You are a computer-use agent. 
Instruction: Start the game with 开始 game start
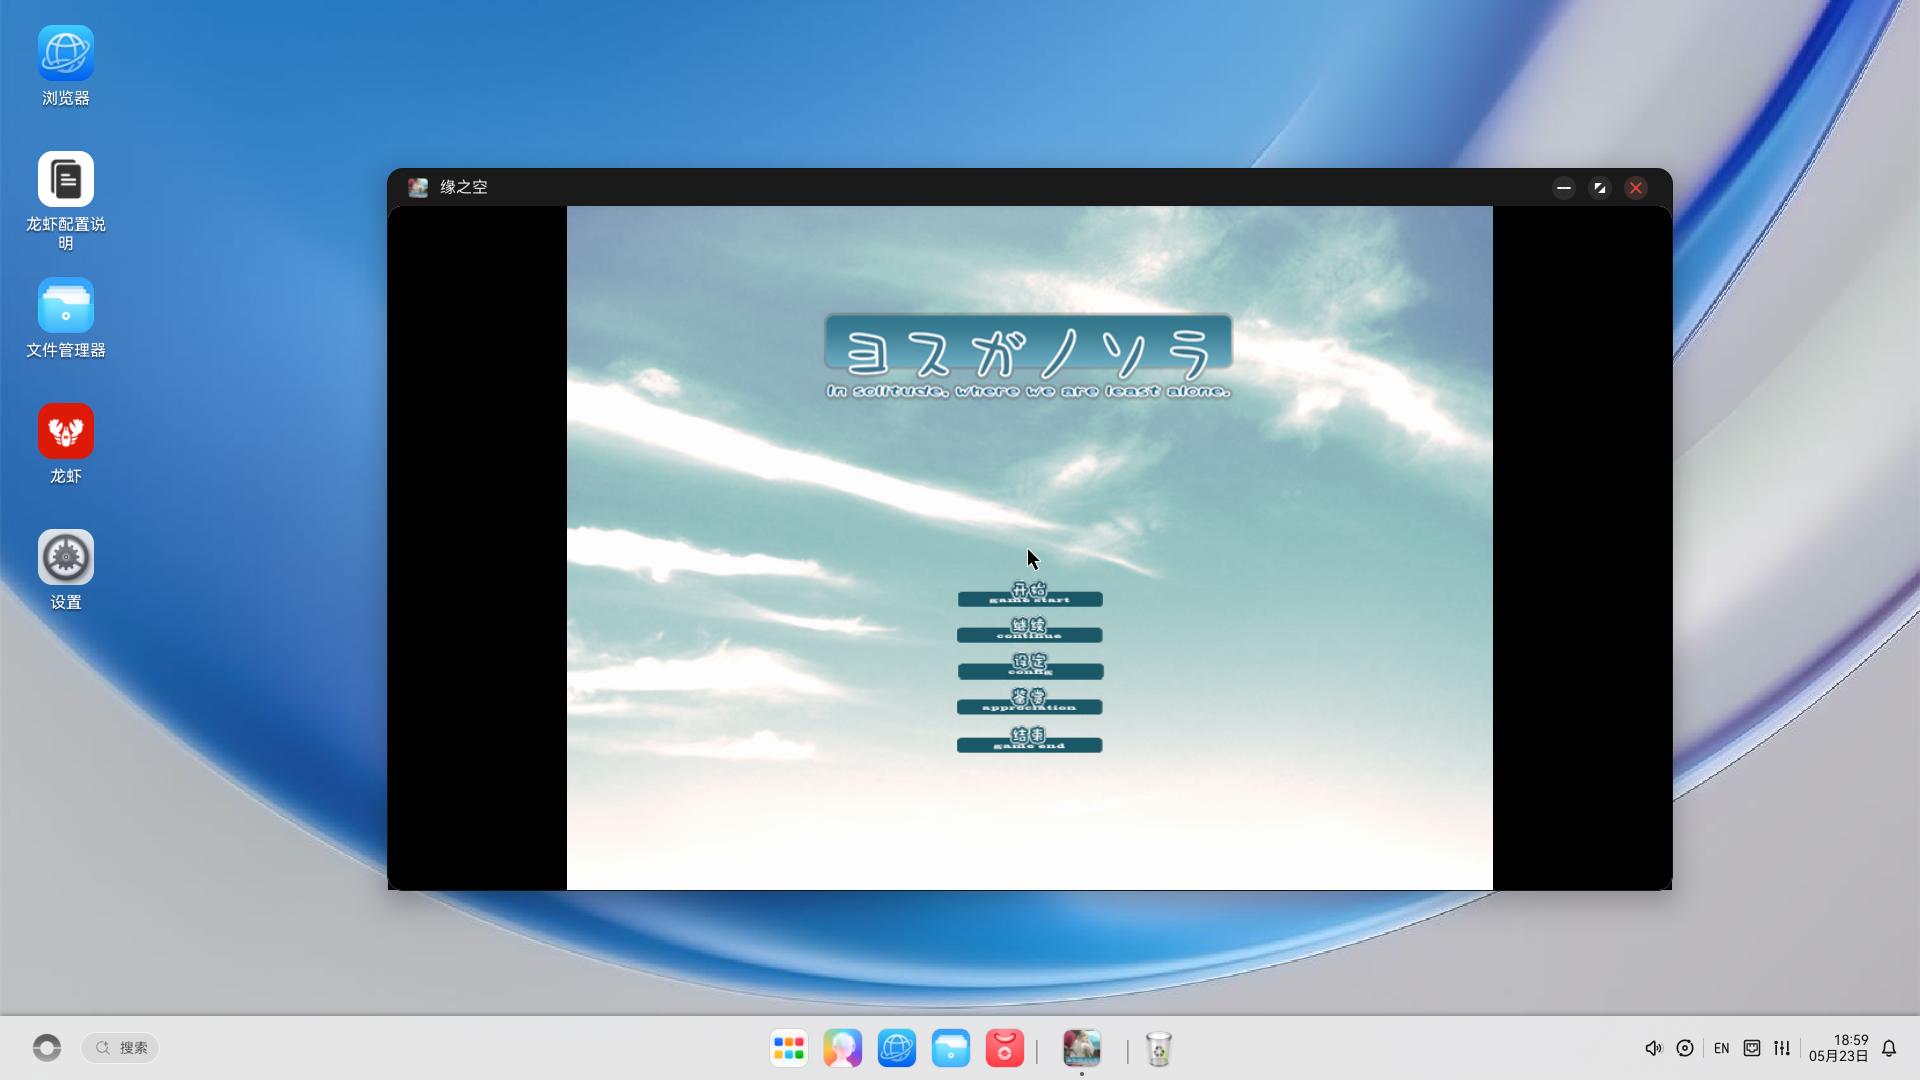(x=1030, y=595)
